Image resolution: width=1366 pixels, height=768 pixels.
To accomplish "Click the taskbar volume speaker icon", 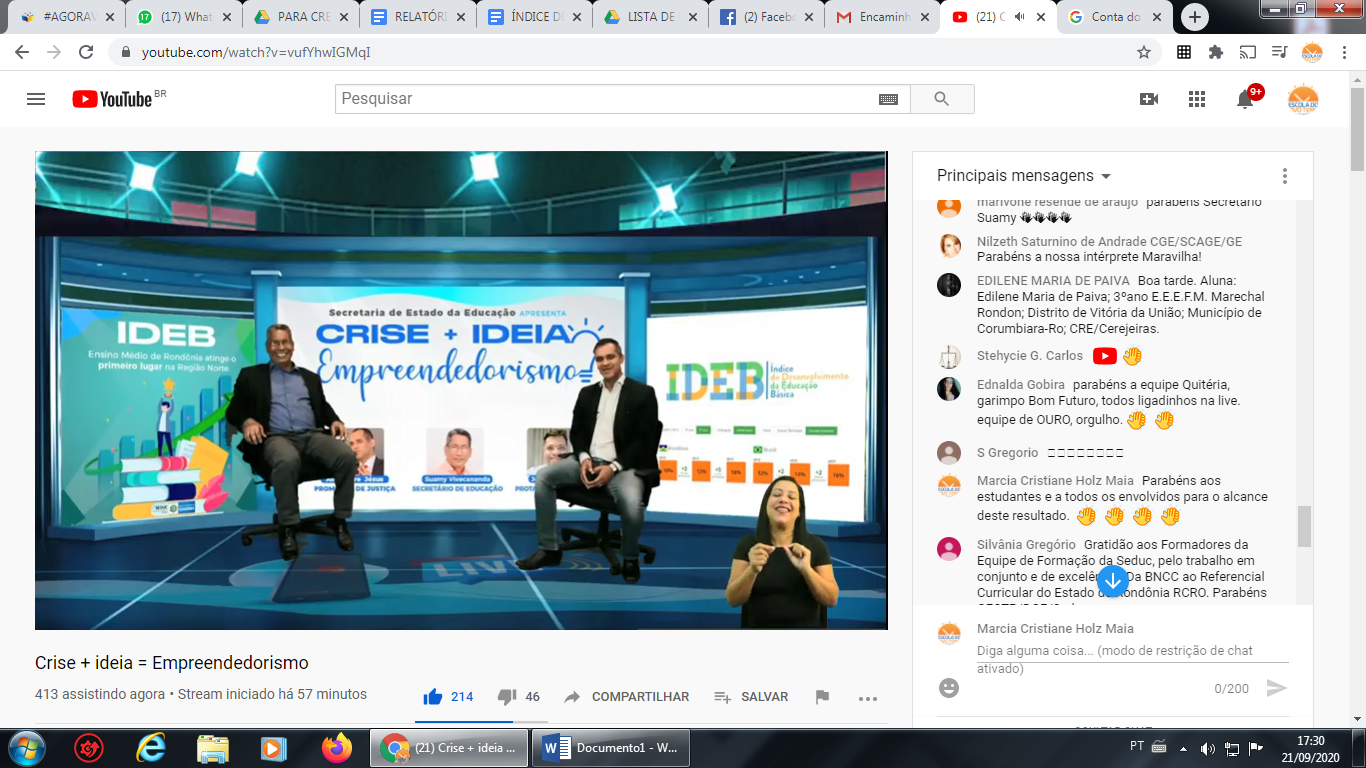I will (1207, 748).
